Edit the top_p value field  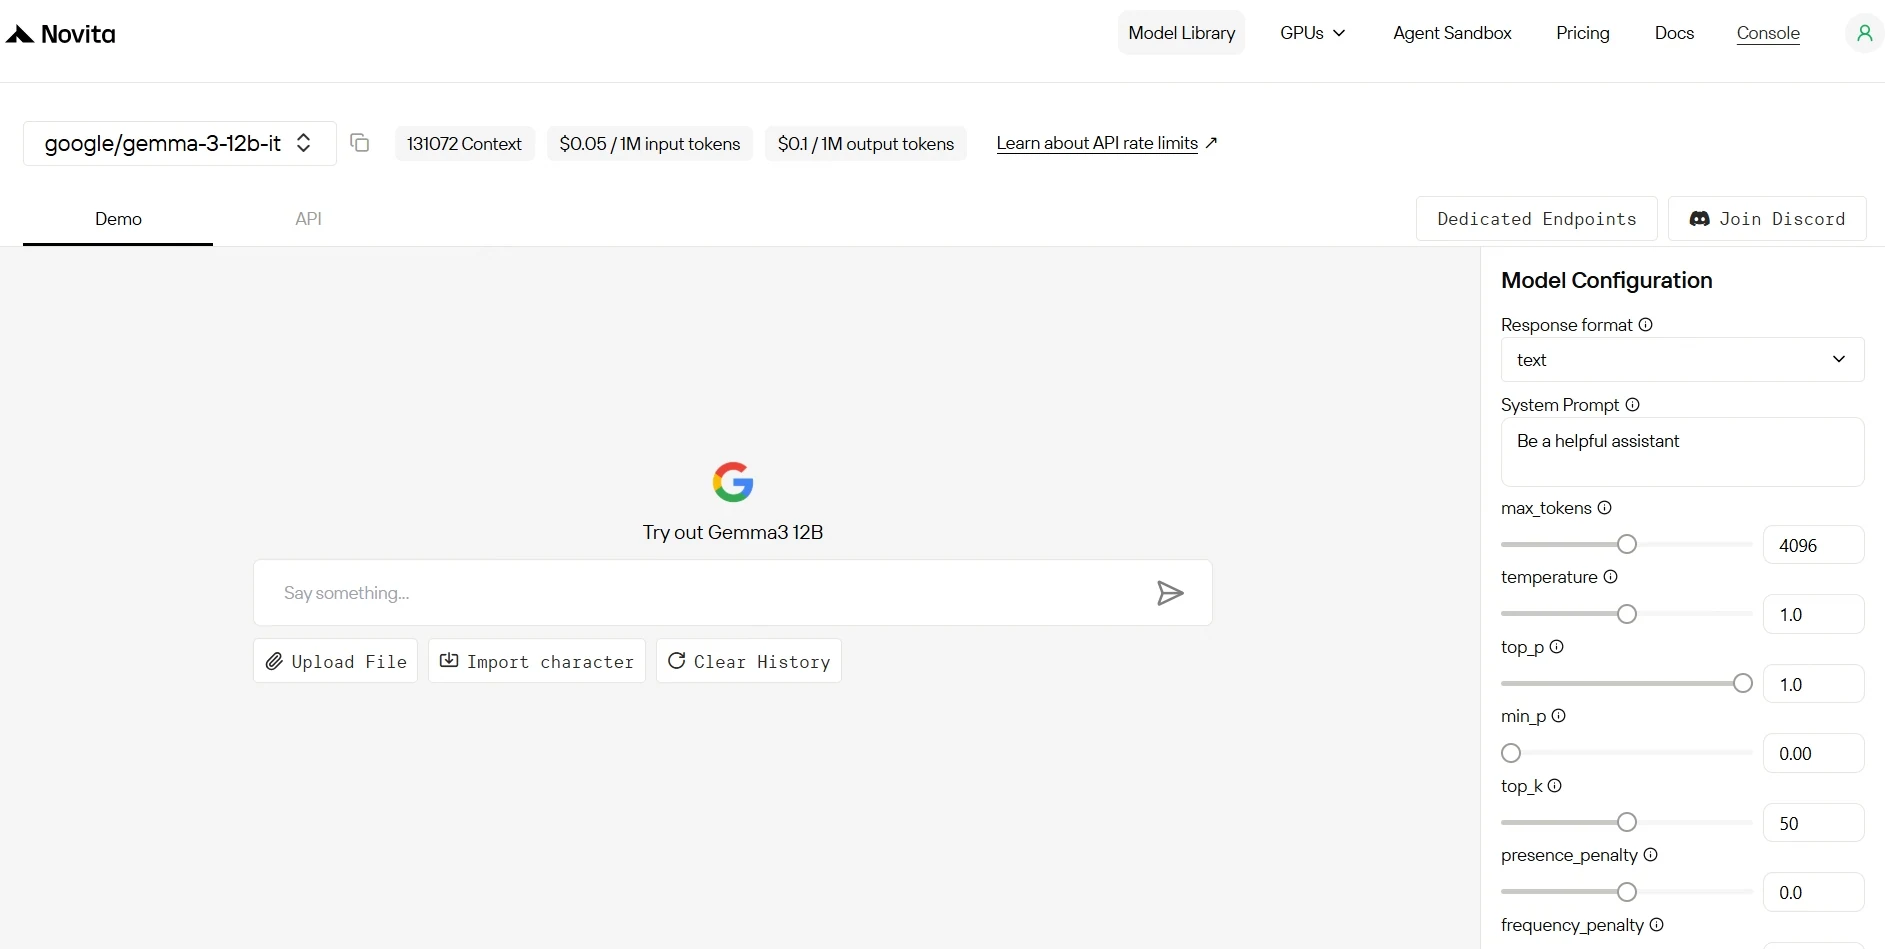click(1813, 684)
